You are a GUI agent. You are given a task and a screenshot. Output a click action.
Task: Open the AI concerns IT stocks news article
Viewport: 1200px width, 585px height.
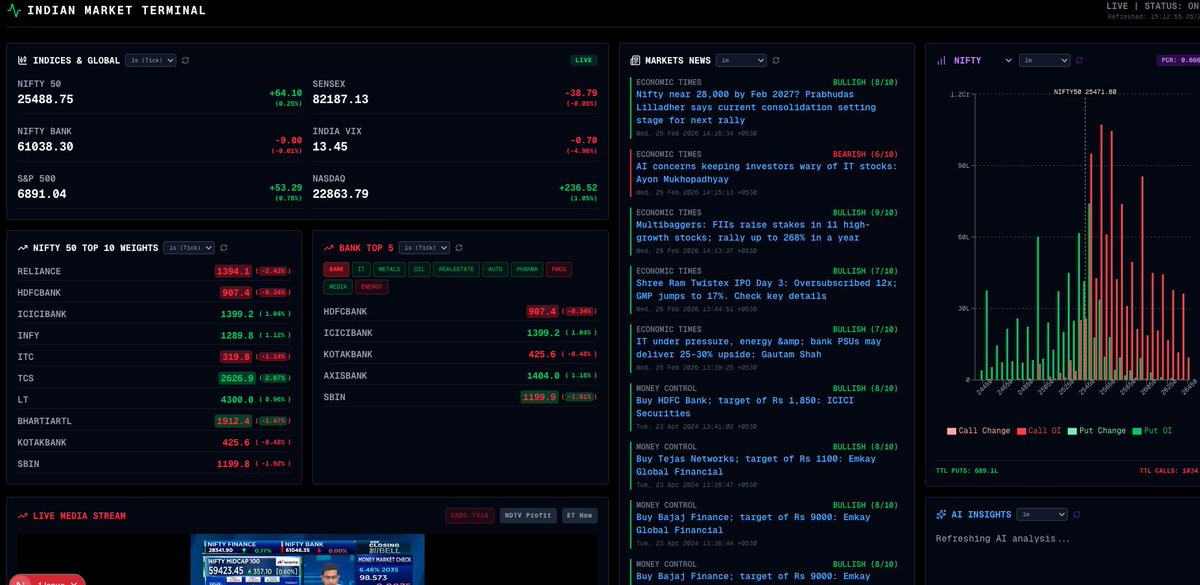766,172
